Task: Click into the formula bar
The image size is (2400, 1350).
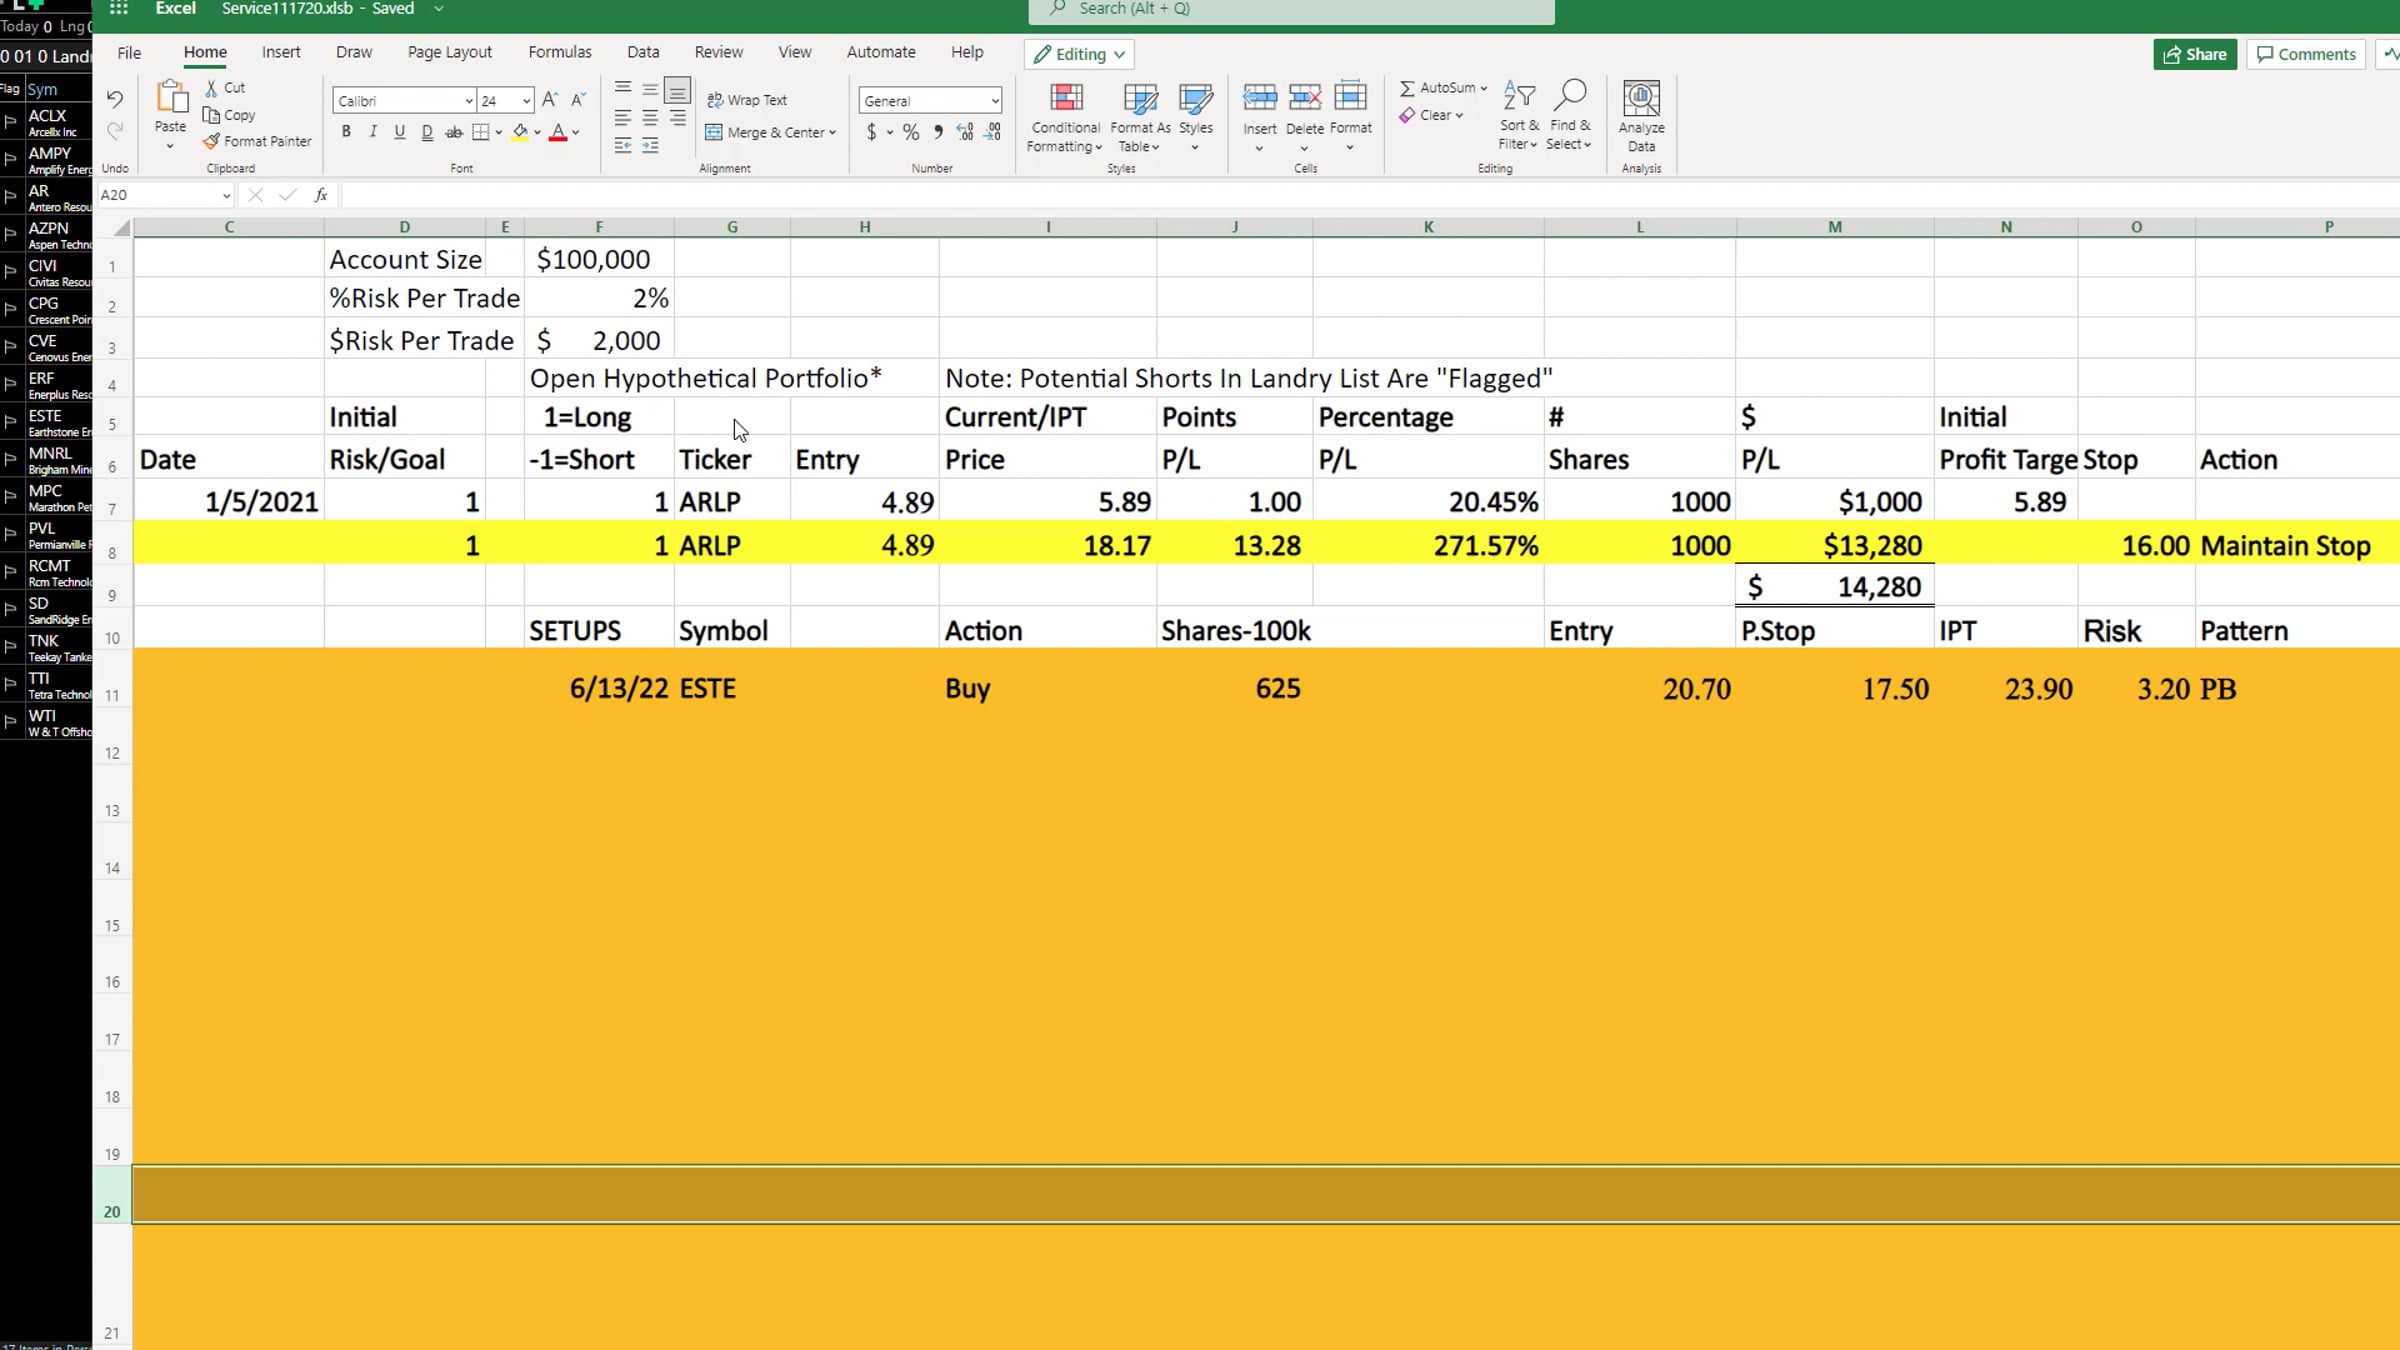Action: coord(1370,195)
